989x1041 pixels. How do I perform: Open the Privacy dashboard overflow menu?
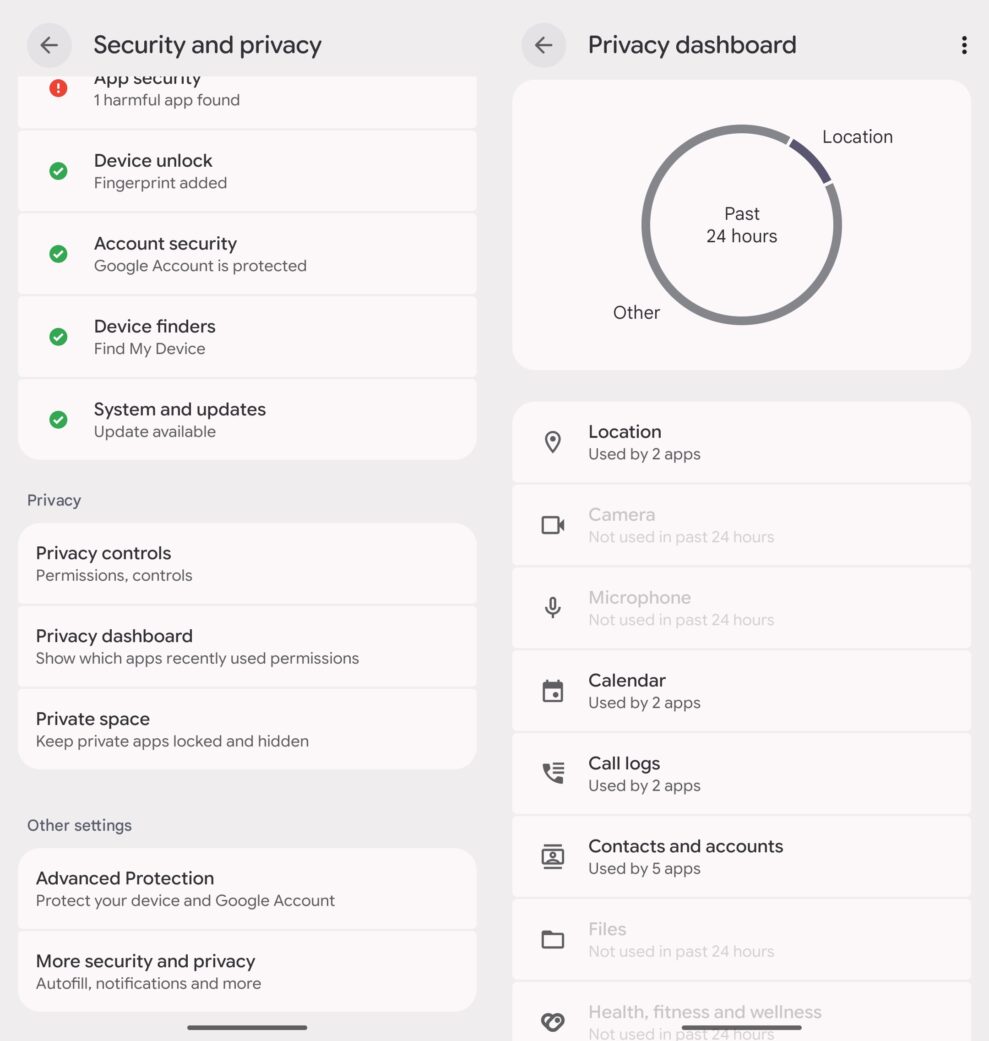[x=964, y=45]
